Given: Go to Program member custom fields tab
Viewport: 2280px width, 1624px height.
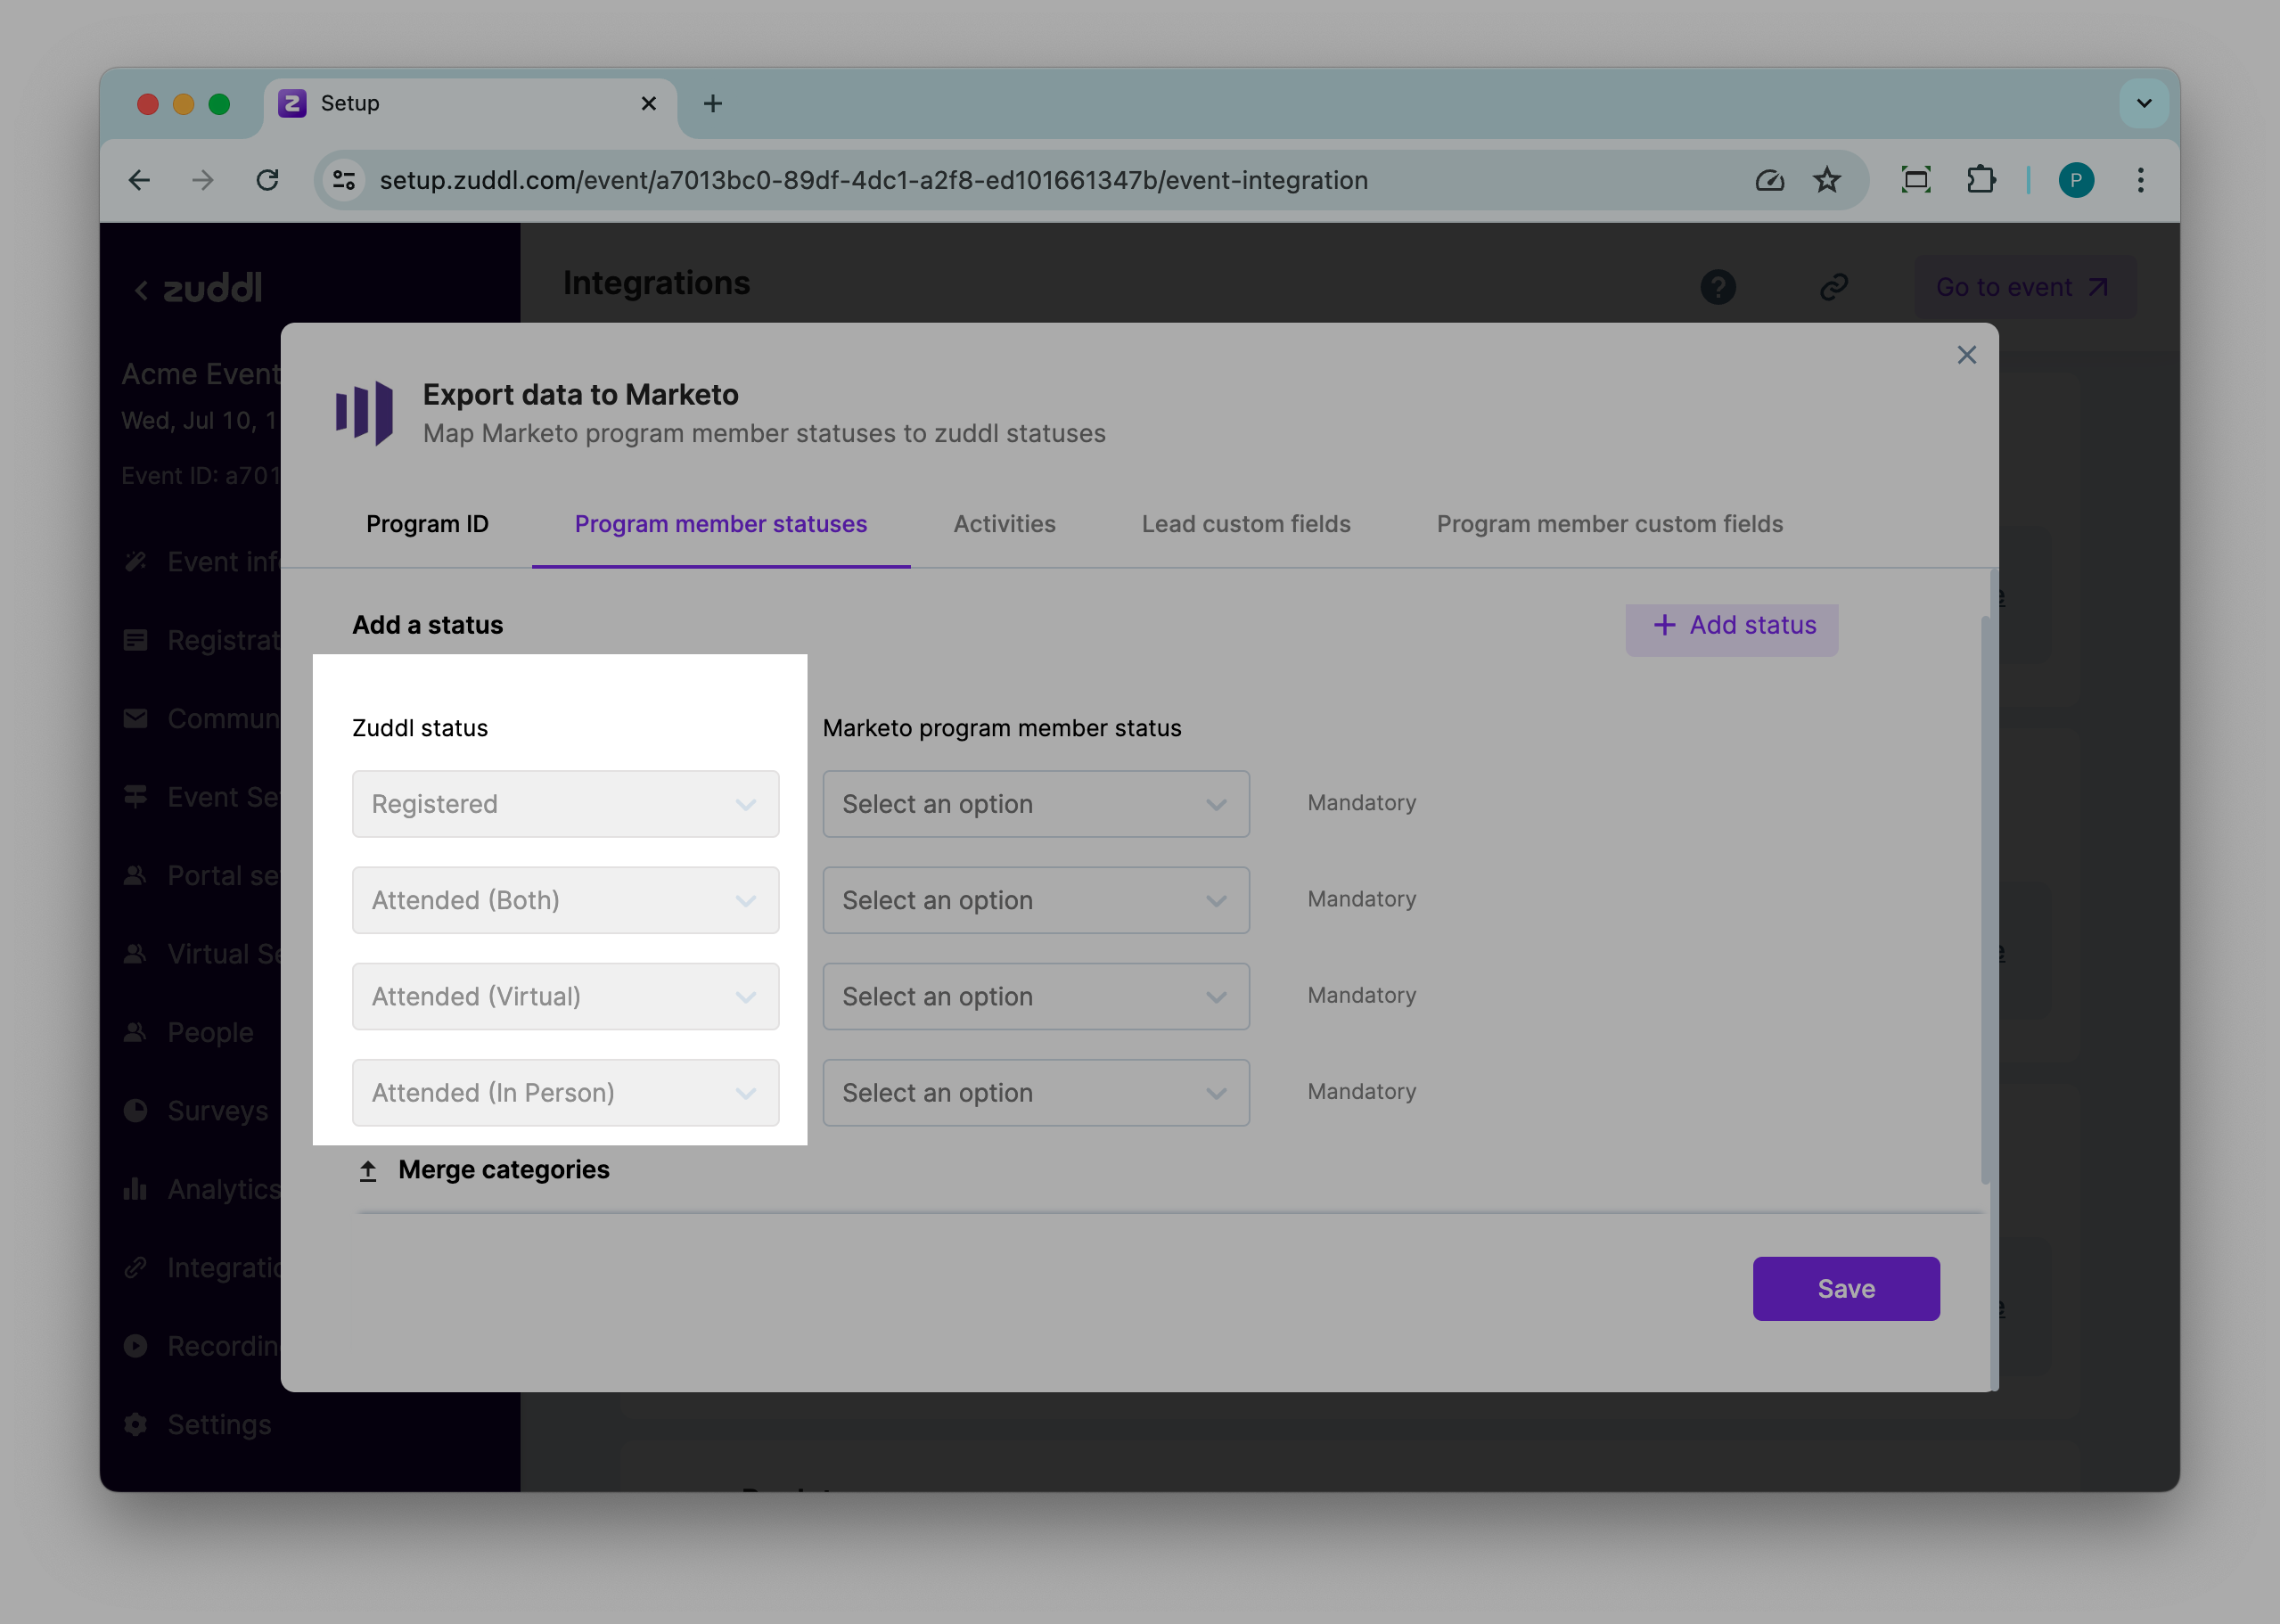Looking at the screenshot, I should click(1609, 524).
